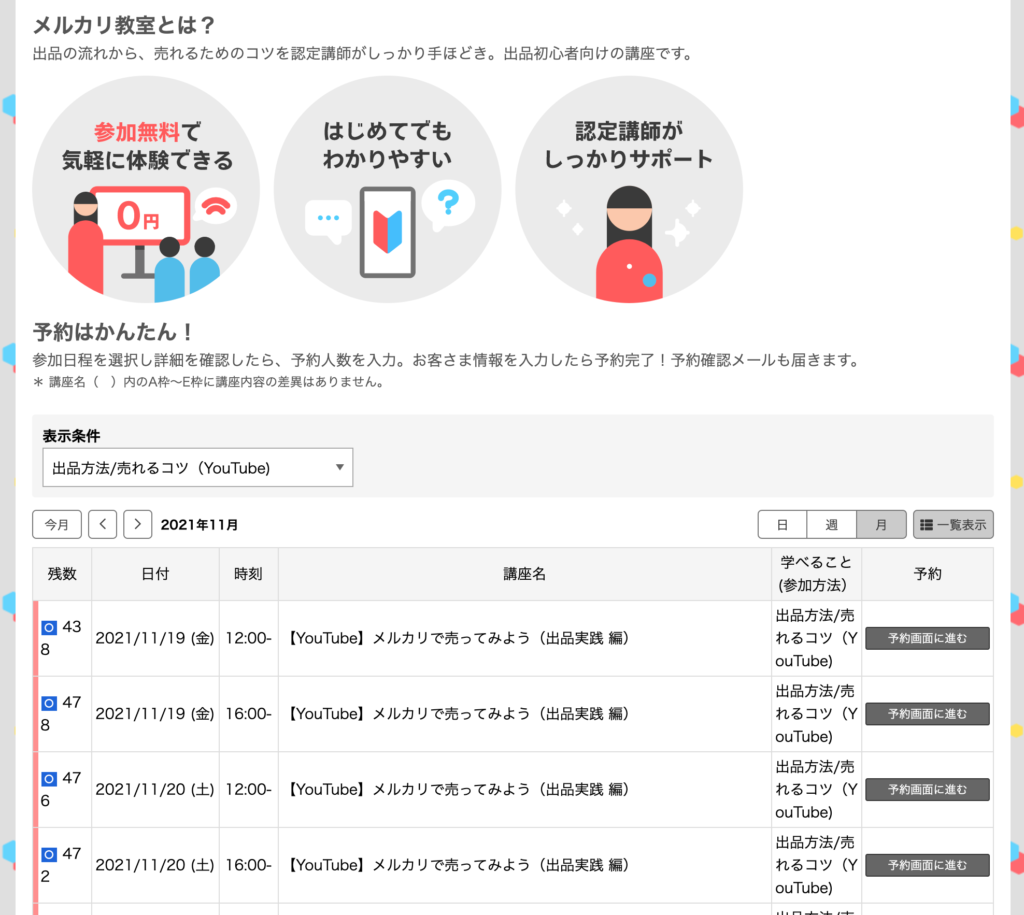Screen dimensions: 1024x915
Task: Show the list view with 一覧表示
Action: [x=953, y=524]
